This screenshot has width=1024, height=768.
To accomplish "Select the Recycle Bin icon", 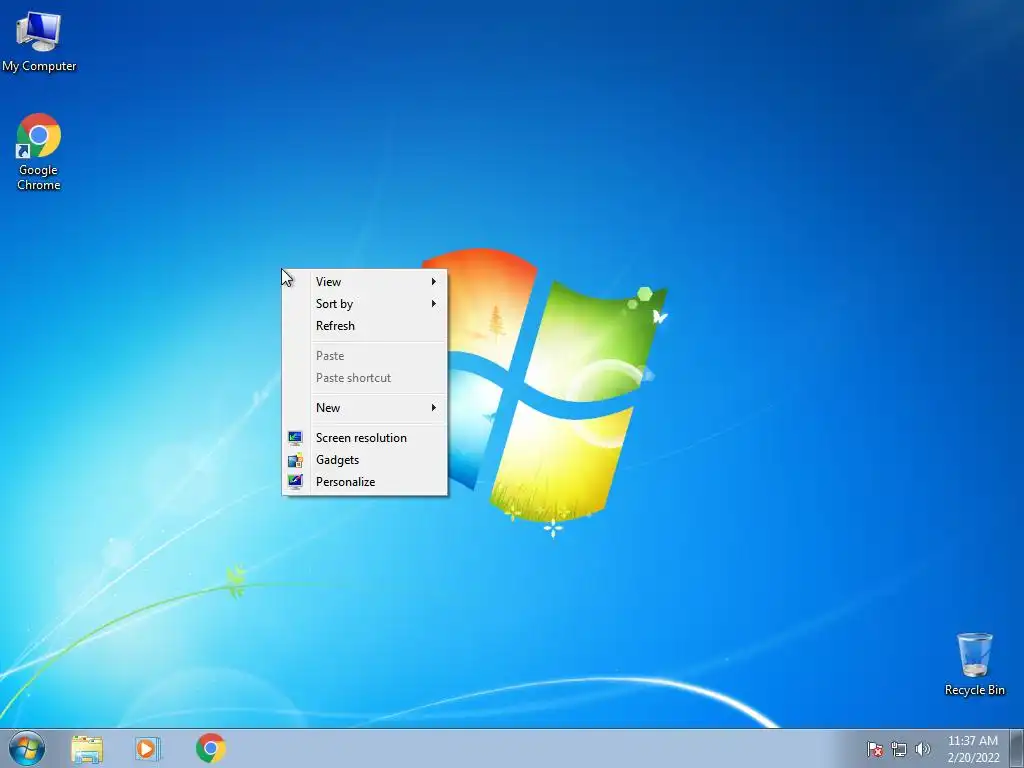I will point(974,664).
